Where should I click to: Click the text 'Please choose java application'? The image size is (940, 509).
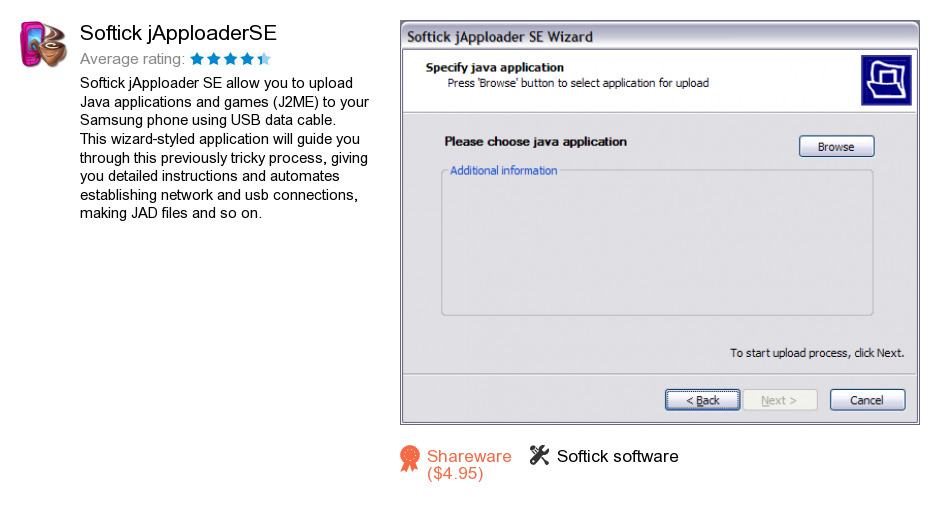(535, 141)
